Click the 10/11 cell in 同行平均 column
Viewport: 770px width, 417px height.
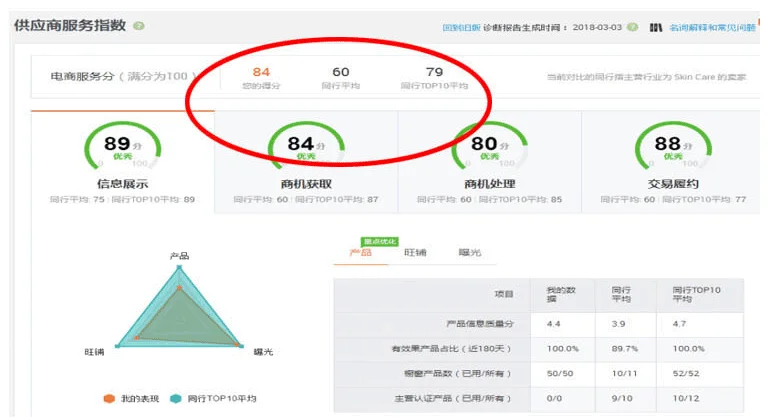624,374
